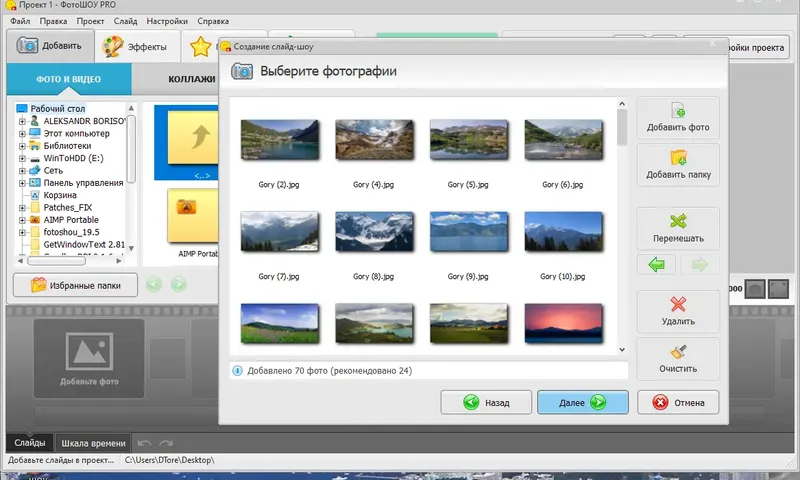Open the Слайд menu
Viewport: 800px width, 480px height.
point(126,21)
